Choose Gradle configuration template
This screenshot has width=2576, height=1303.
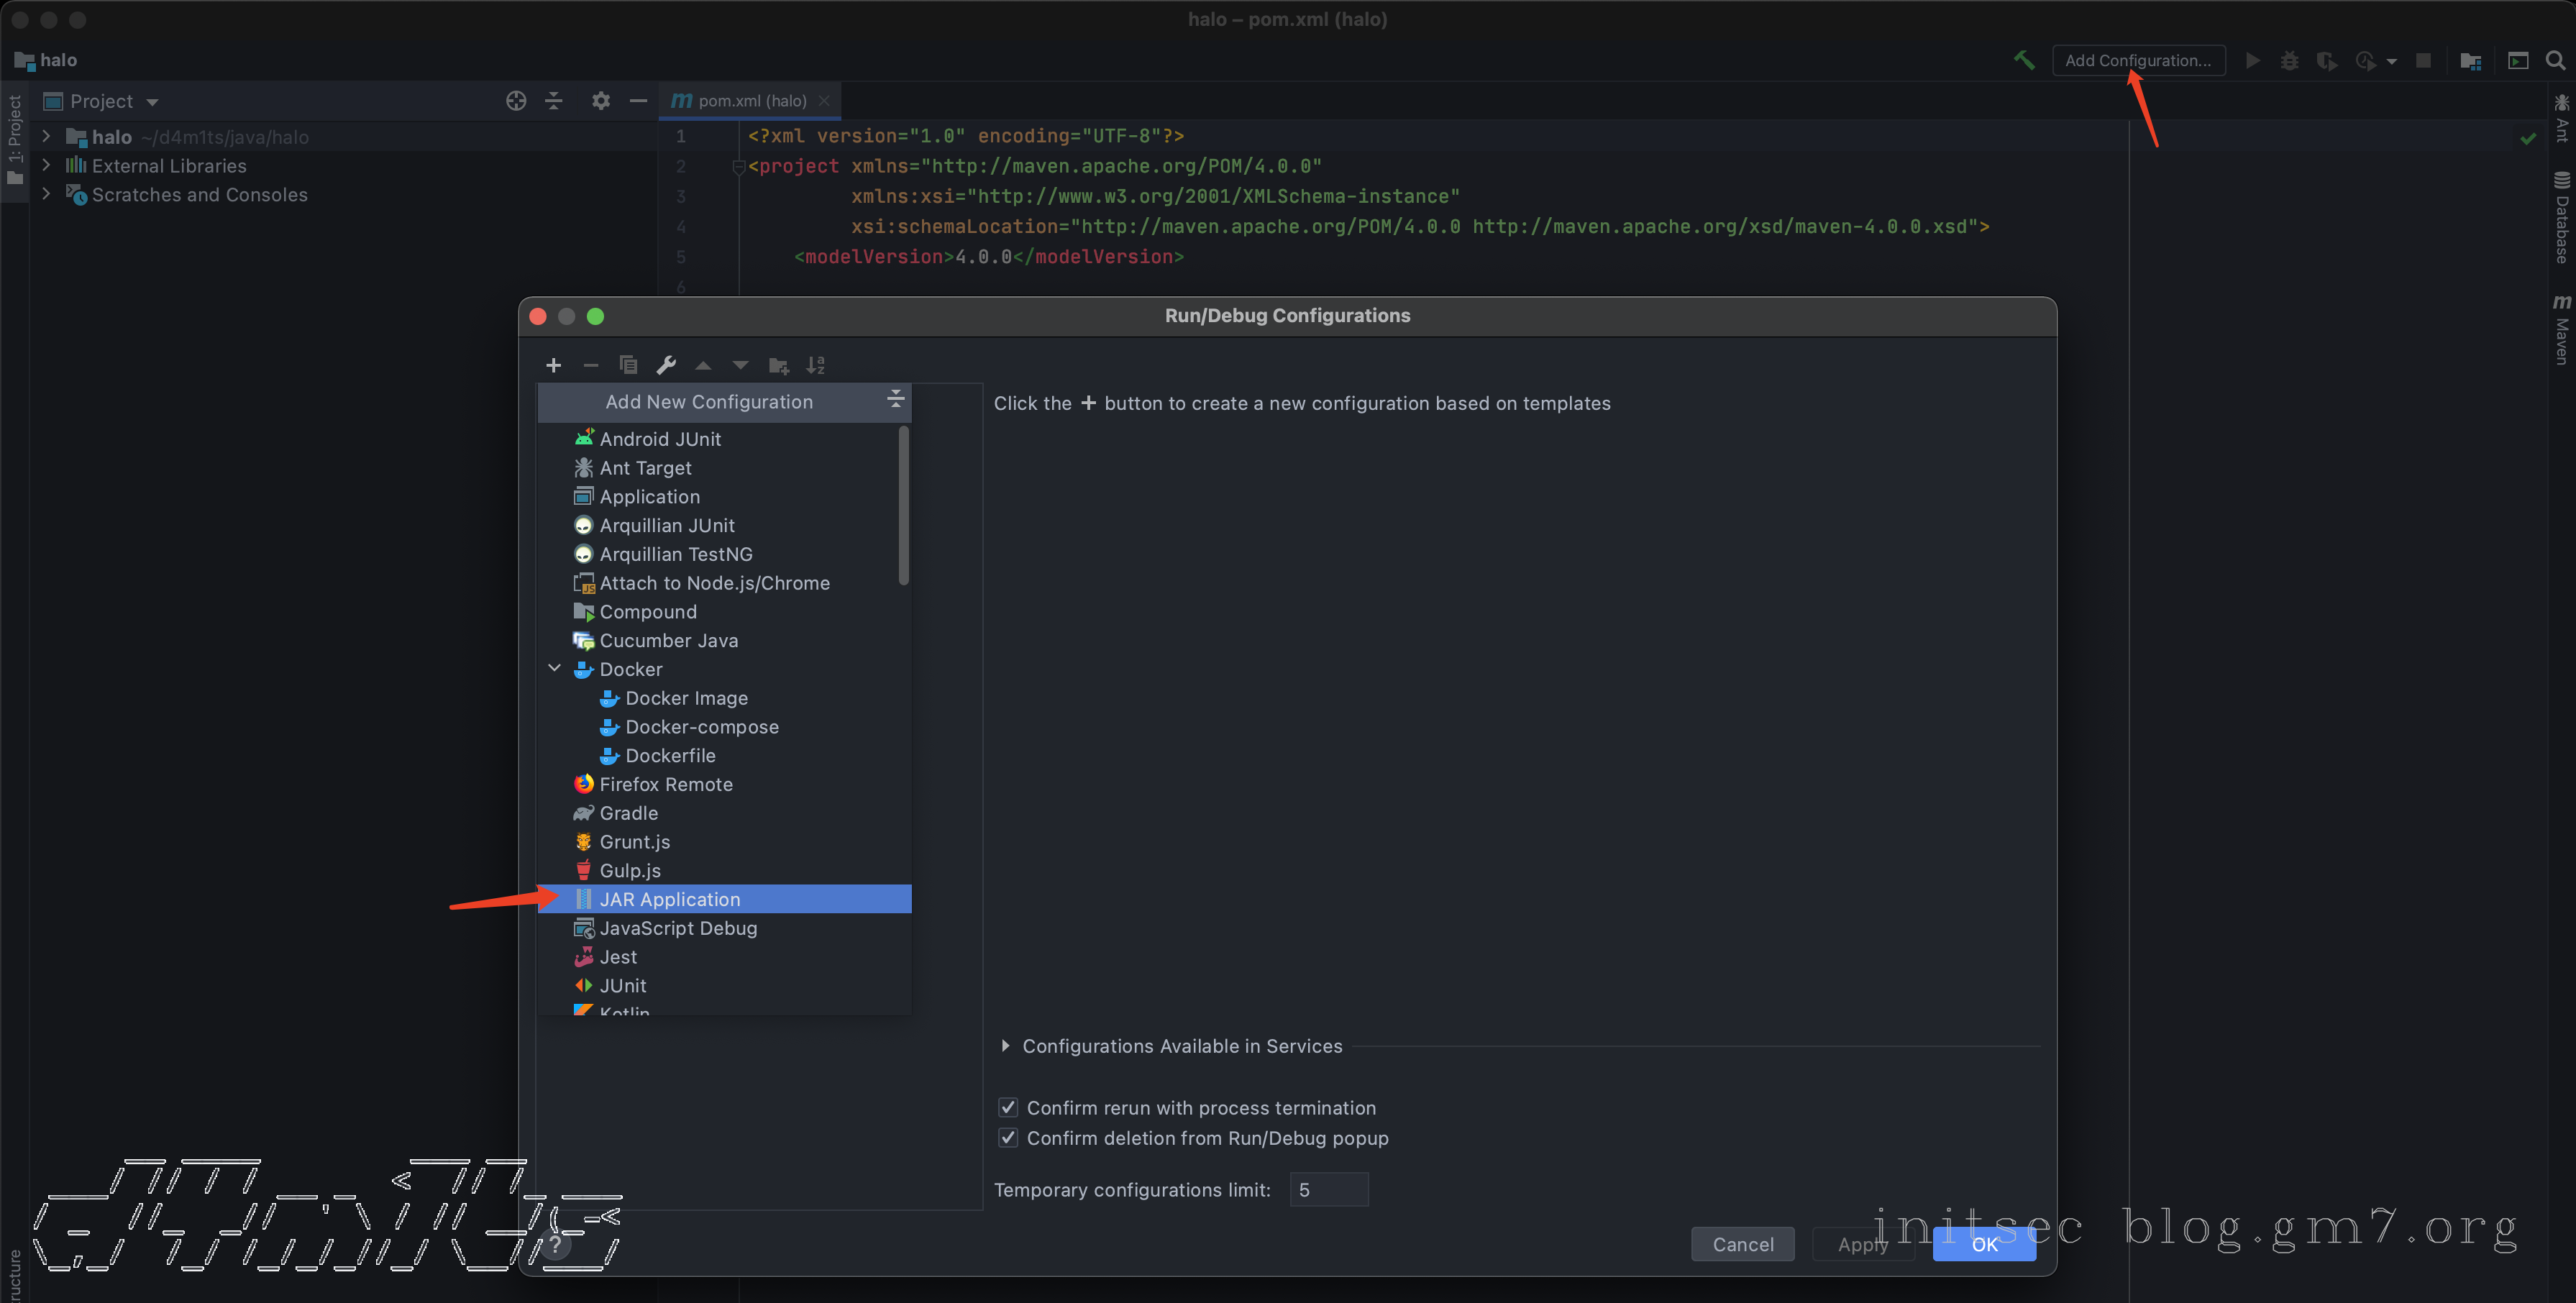coord(628,813)
